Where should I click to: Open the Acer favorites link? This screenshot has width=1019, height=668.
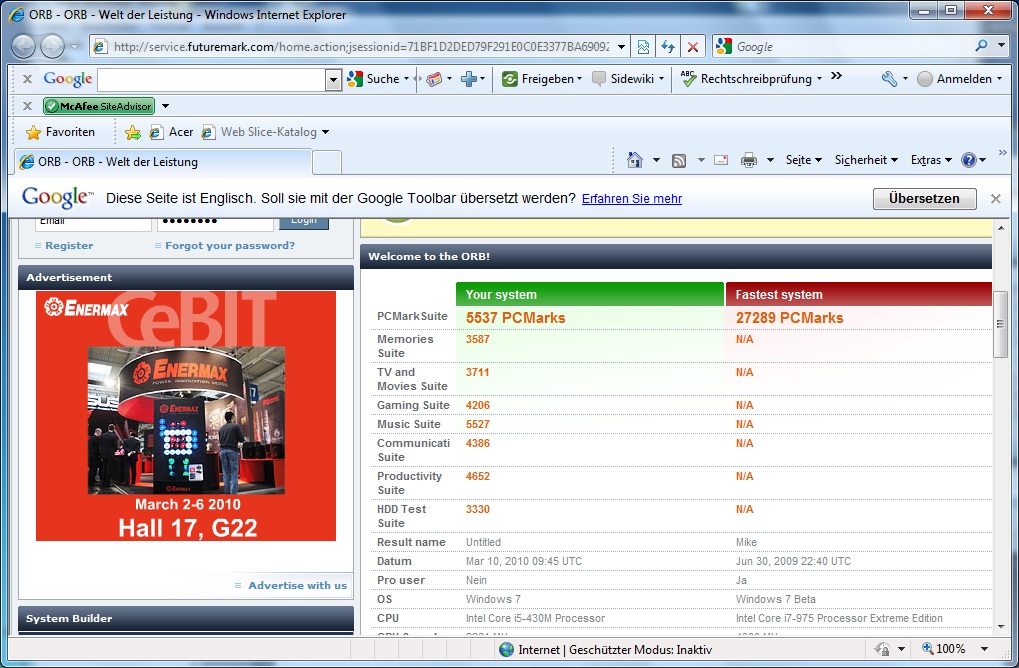point(171,132)
